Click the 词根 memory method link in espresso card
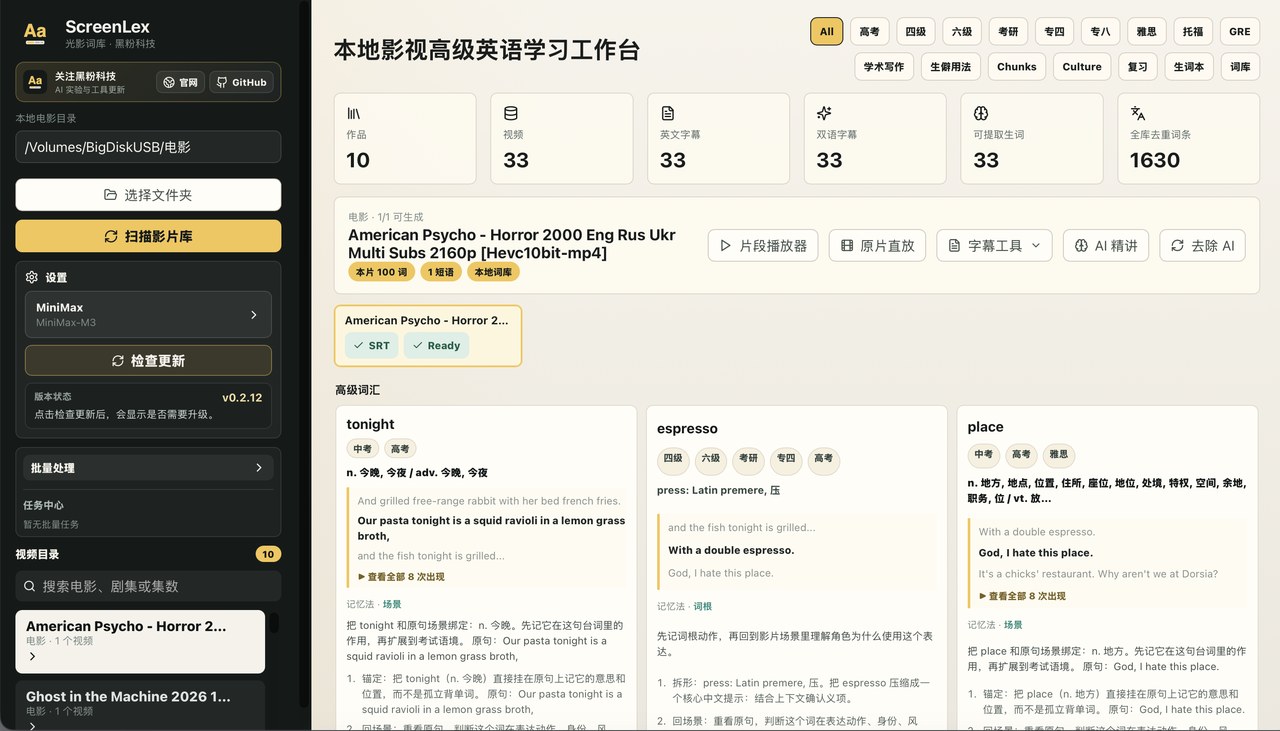 703,606
